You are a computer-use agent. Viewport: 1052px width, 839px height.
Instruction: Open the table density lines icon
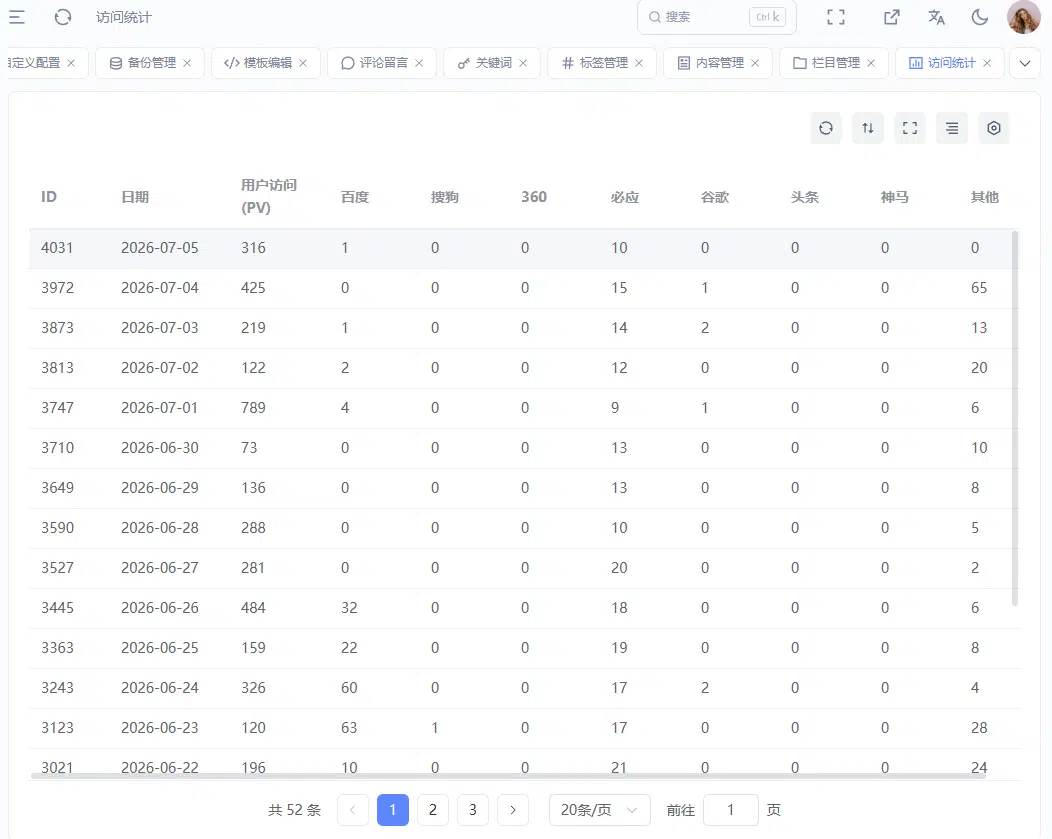[952, 128]
